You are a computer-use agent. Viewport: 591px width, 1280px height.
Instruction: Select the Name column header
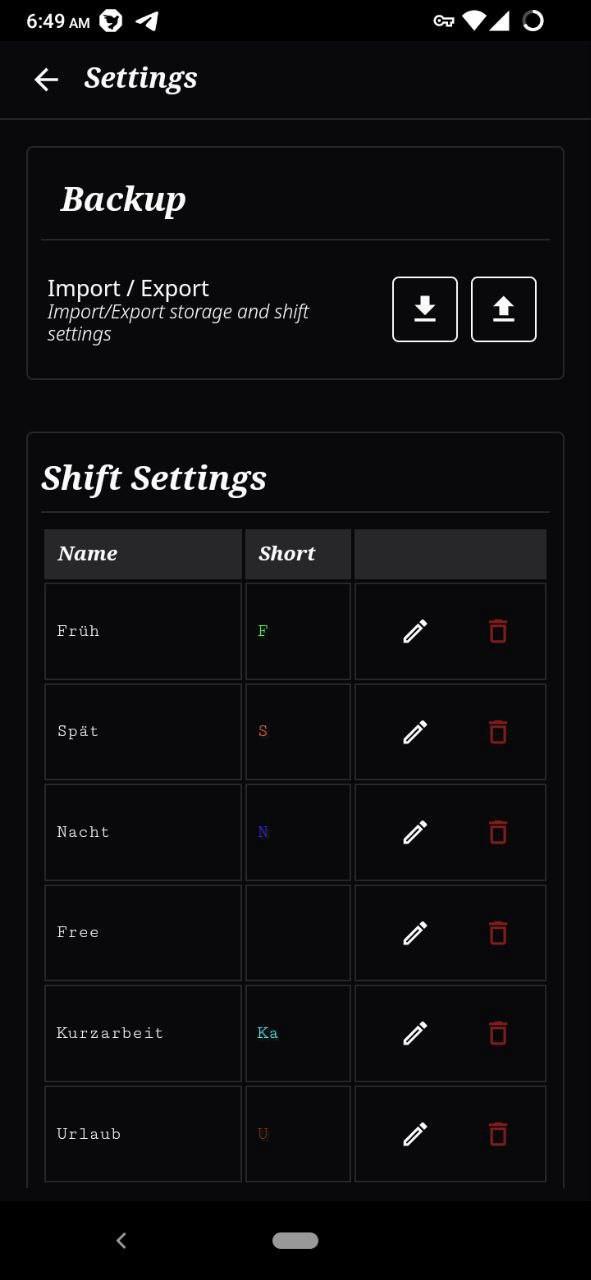tap(87, 554)
